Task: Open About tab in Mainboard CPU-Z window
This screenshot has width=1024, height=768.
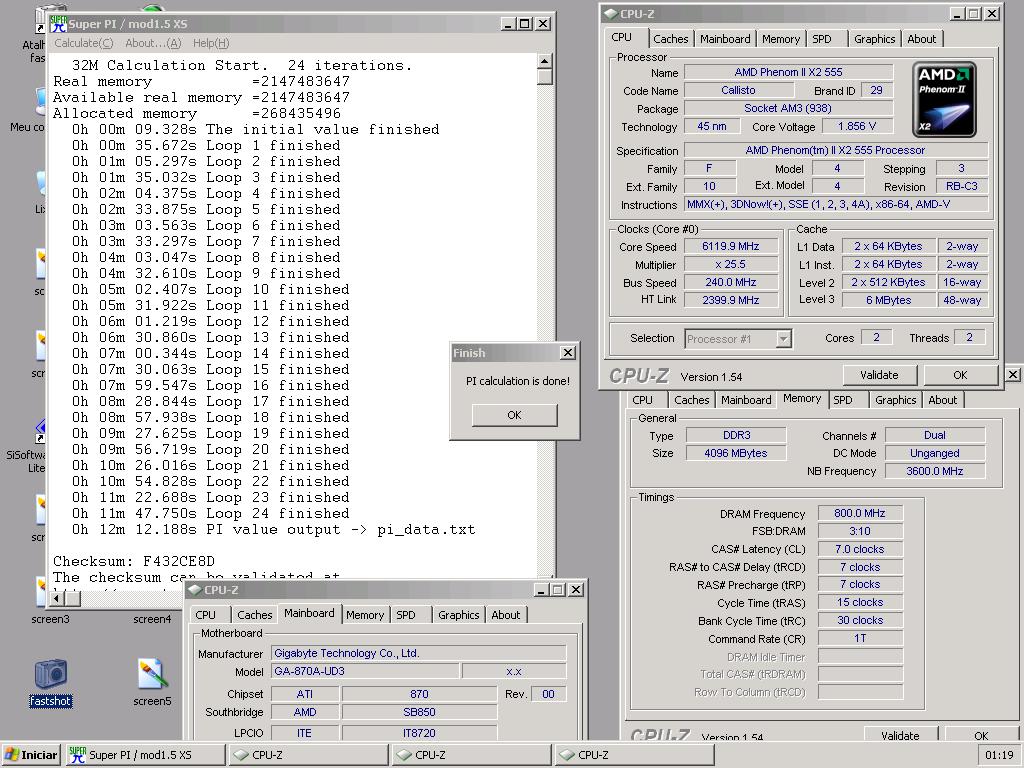Action: click(505, 615)
